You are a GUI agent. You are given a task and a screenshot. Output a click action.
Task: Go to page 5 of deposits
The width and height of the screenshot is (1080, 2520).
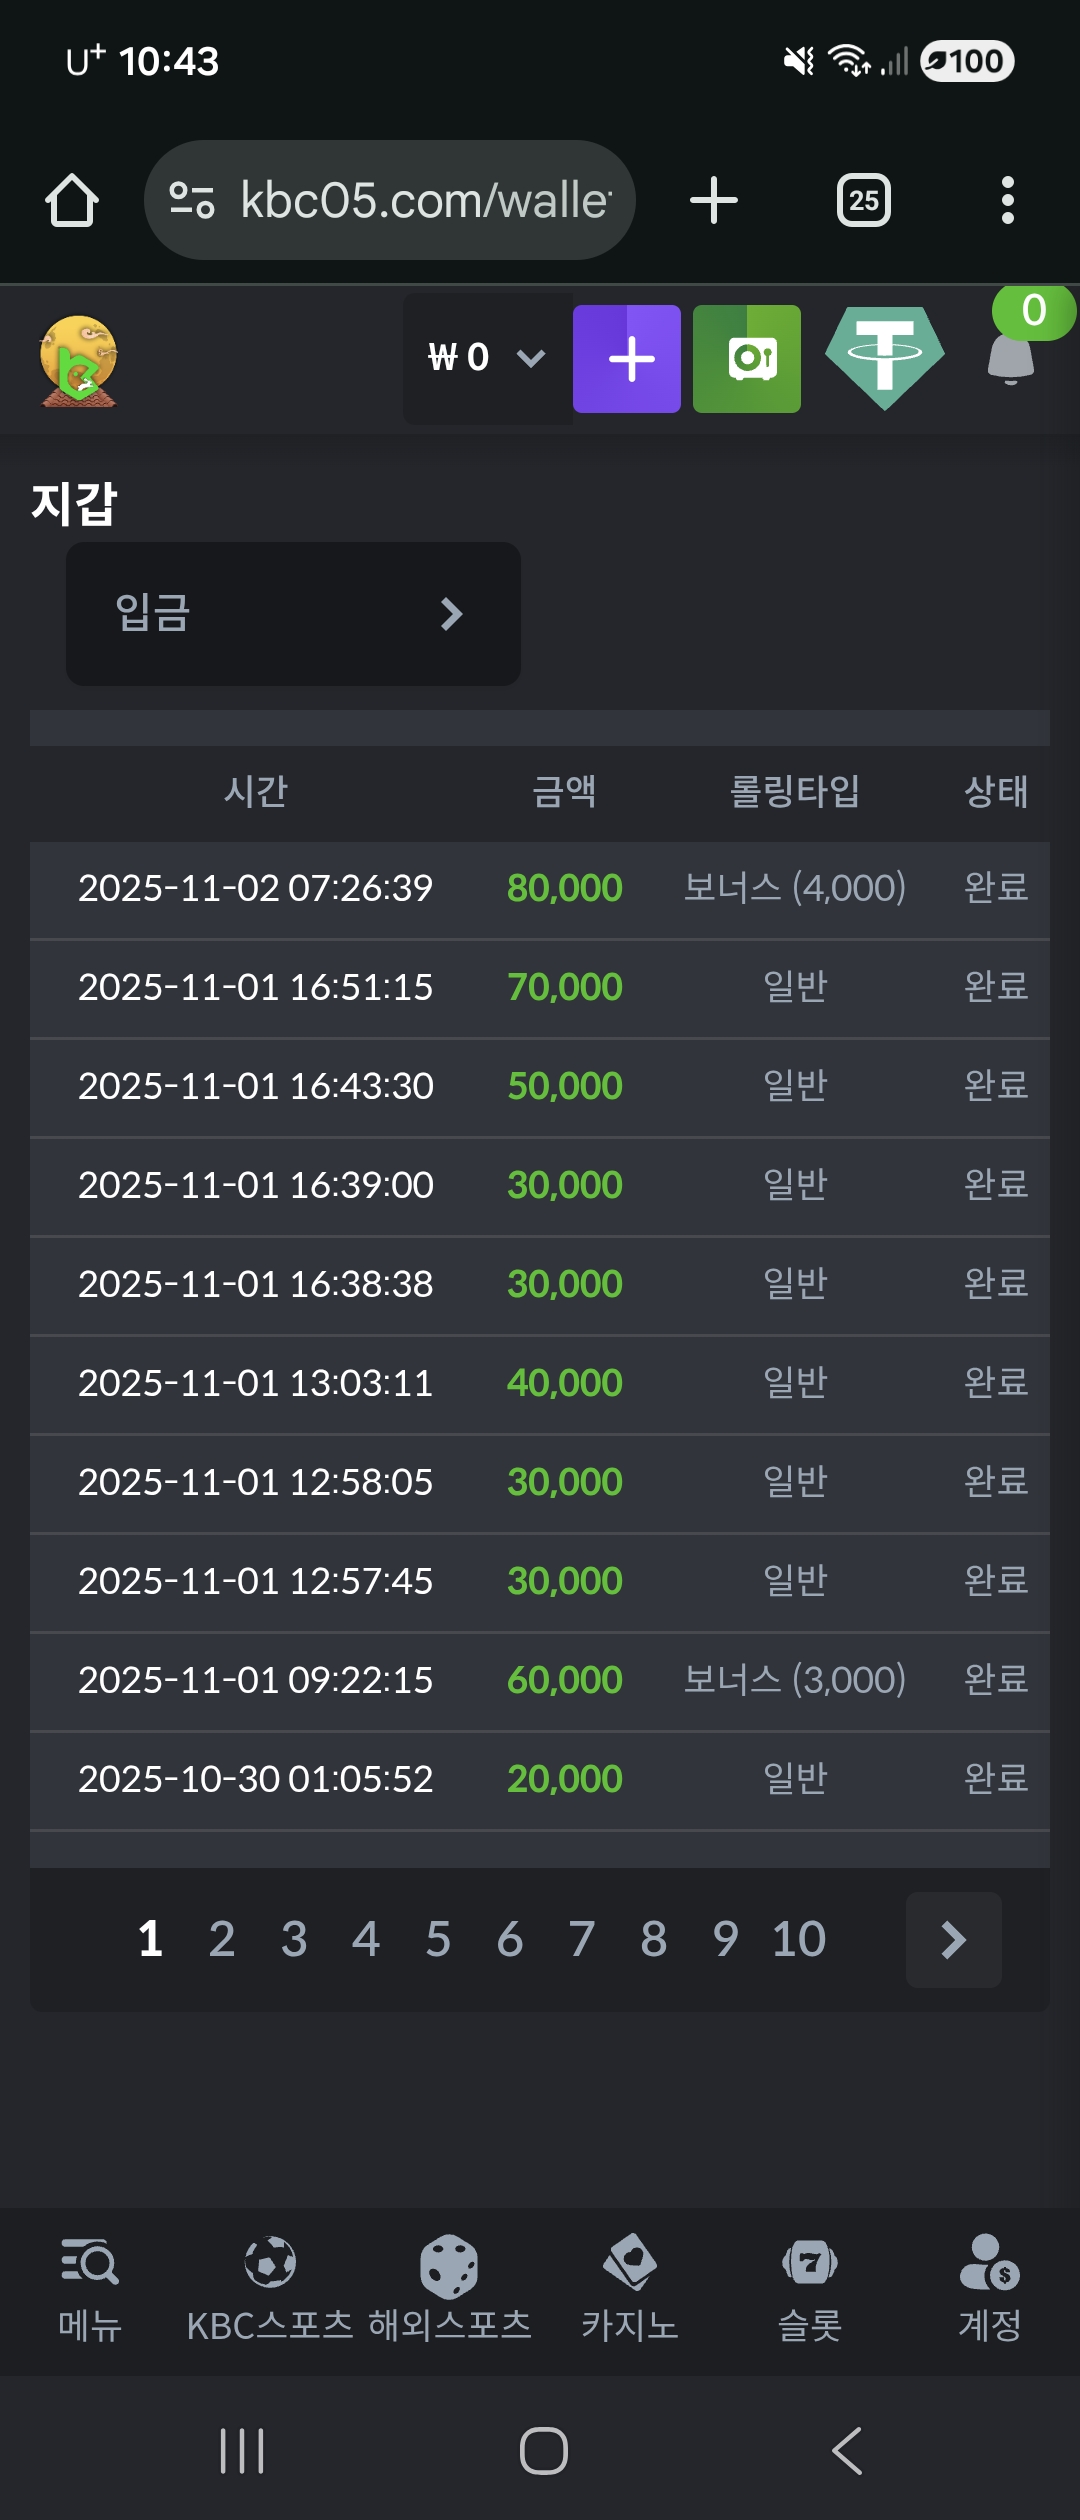pyautogui.click(x=438, y=1940)
